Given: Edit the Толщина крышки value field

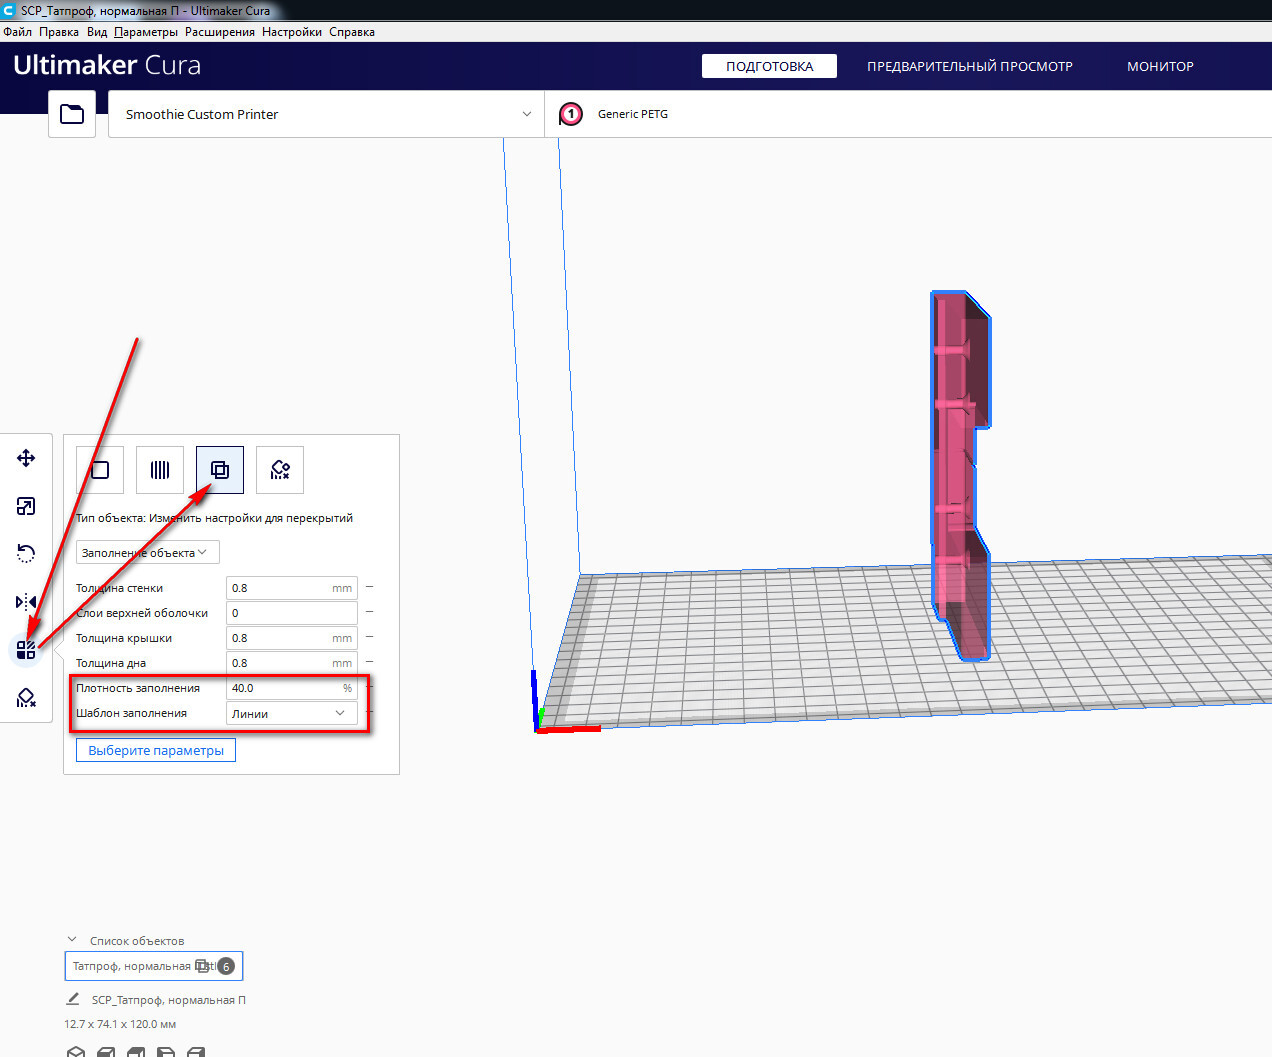Looking at the screenshot, I should (291, 638).
